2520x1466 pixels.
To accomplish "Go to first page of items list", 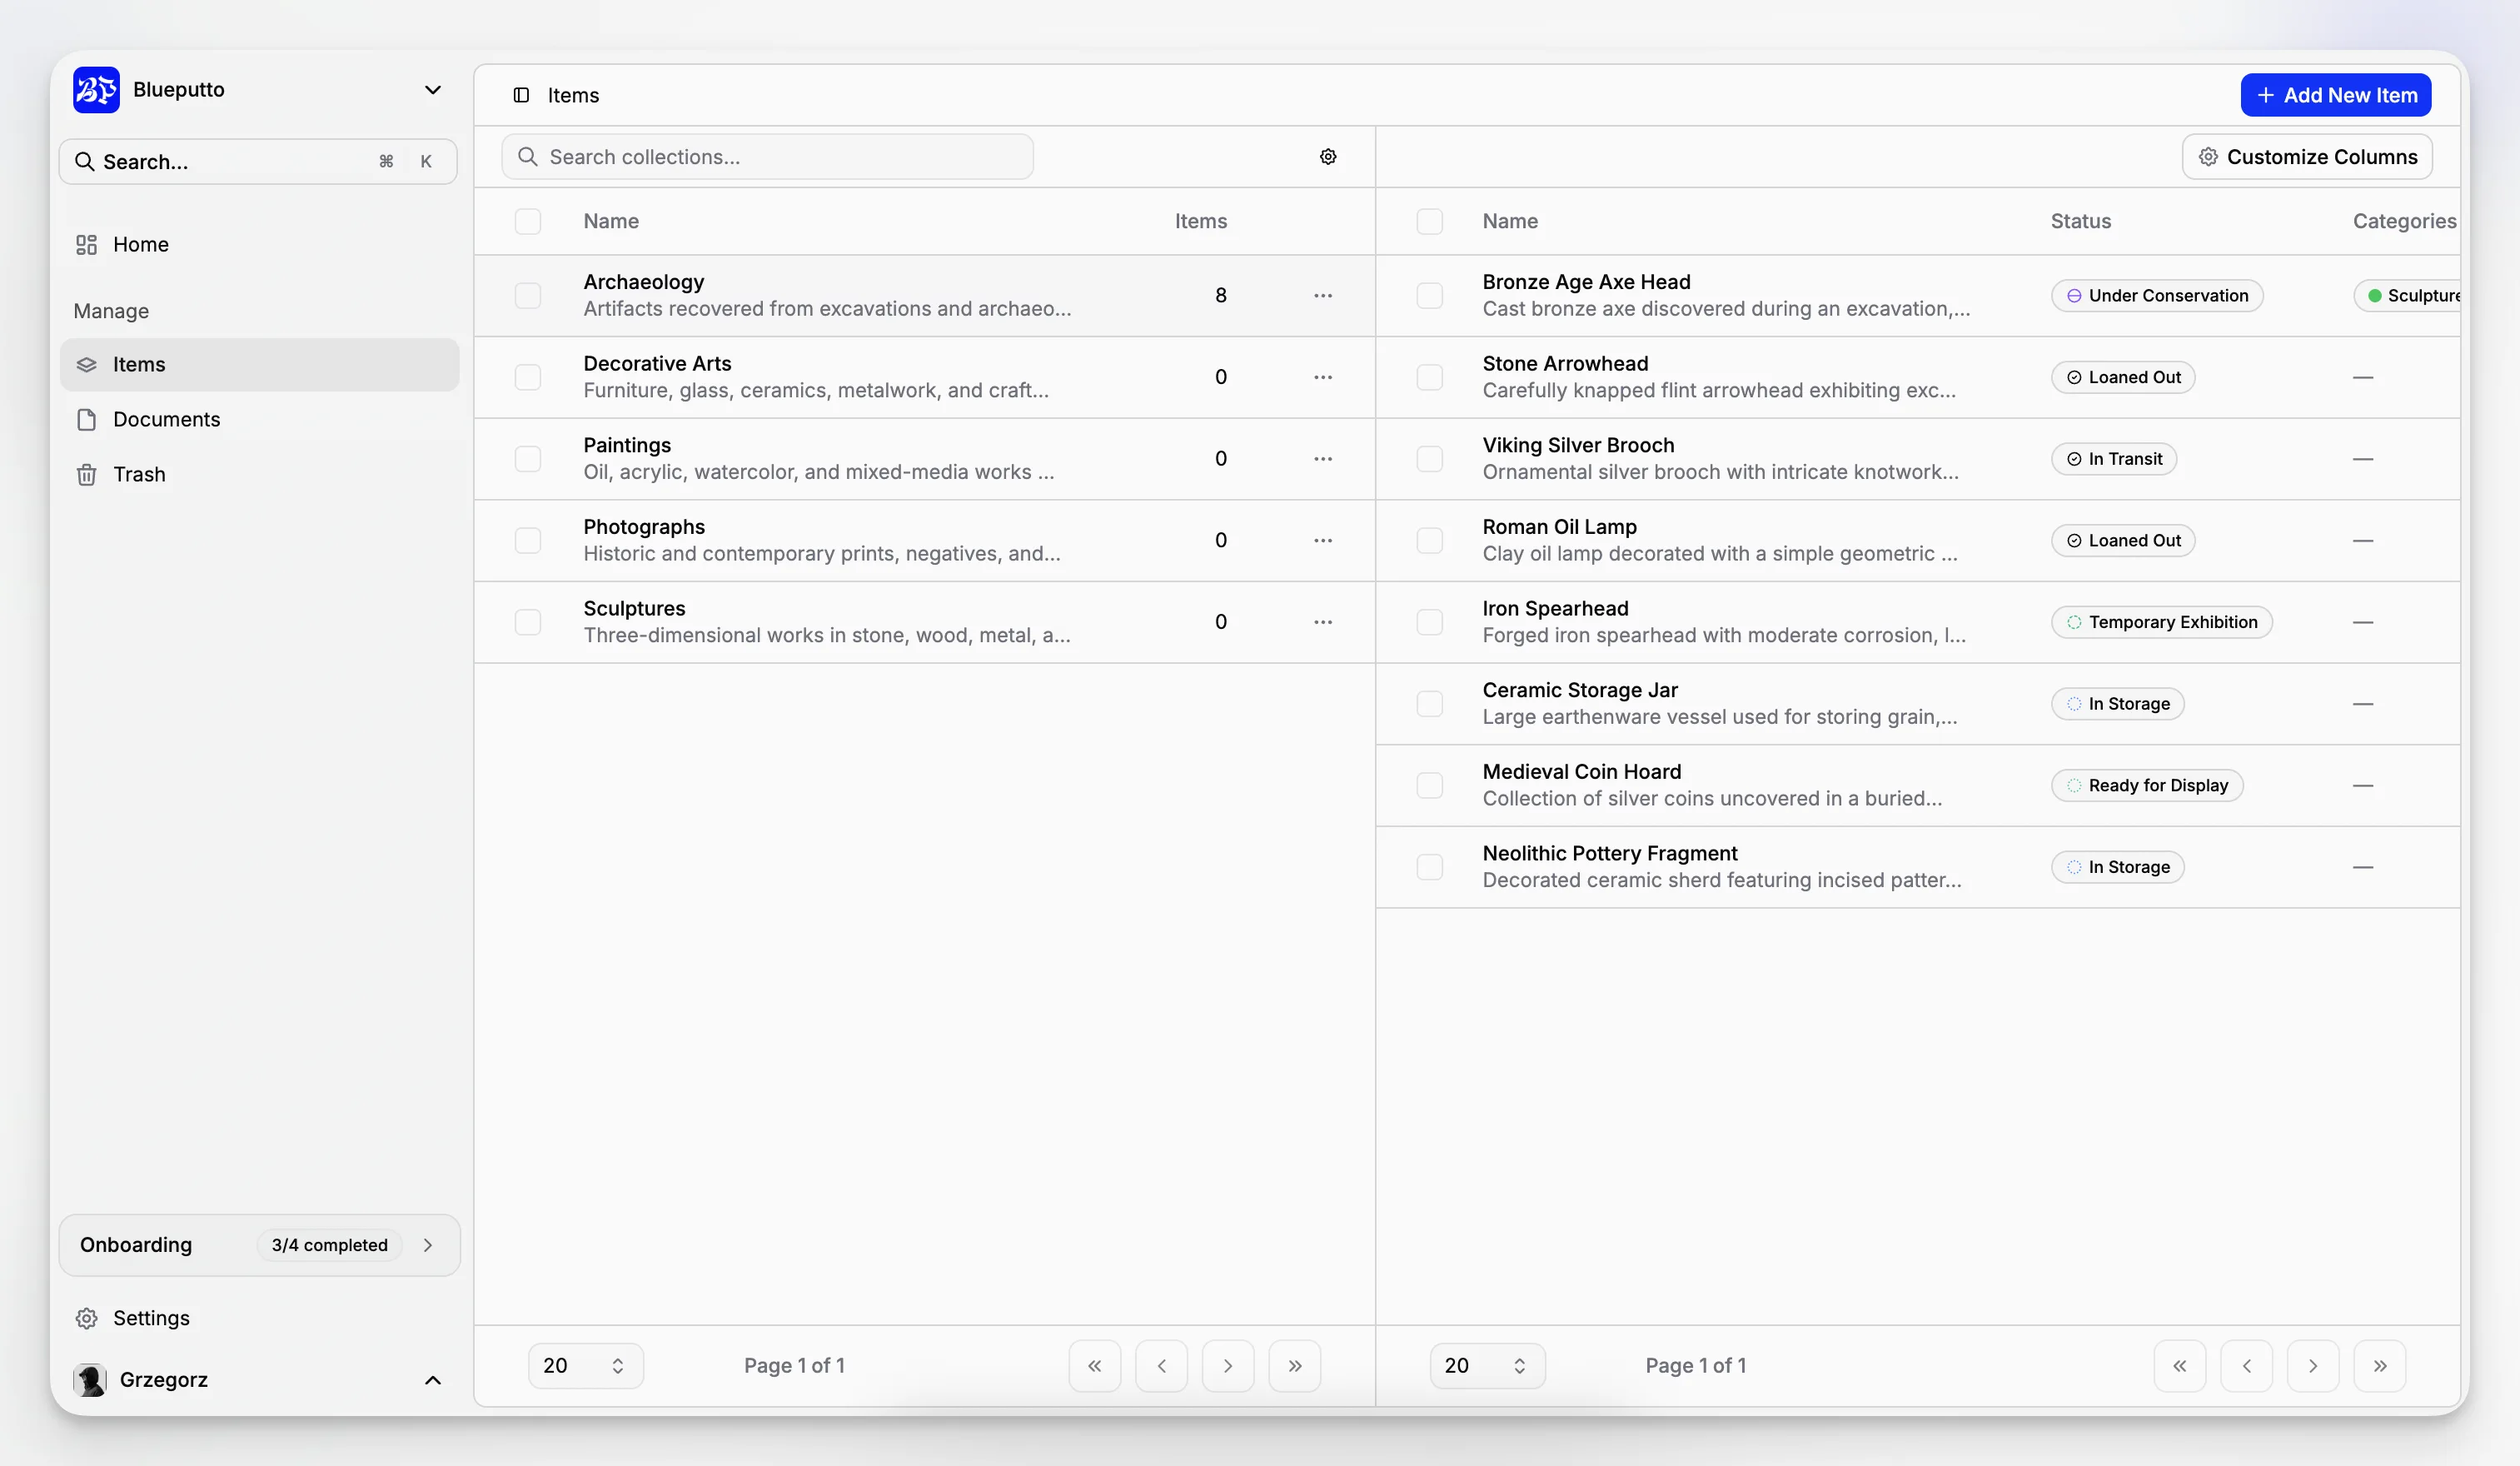I will [x=2180, y=1366].
